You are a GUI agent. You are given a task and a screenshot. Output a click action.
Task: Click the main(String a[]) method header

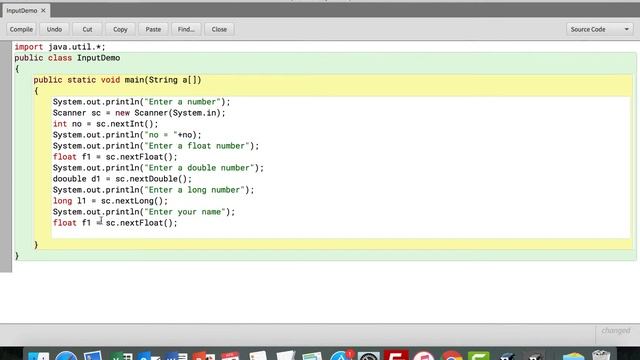pyautogui.click(x=118, y=80)
